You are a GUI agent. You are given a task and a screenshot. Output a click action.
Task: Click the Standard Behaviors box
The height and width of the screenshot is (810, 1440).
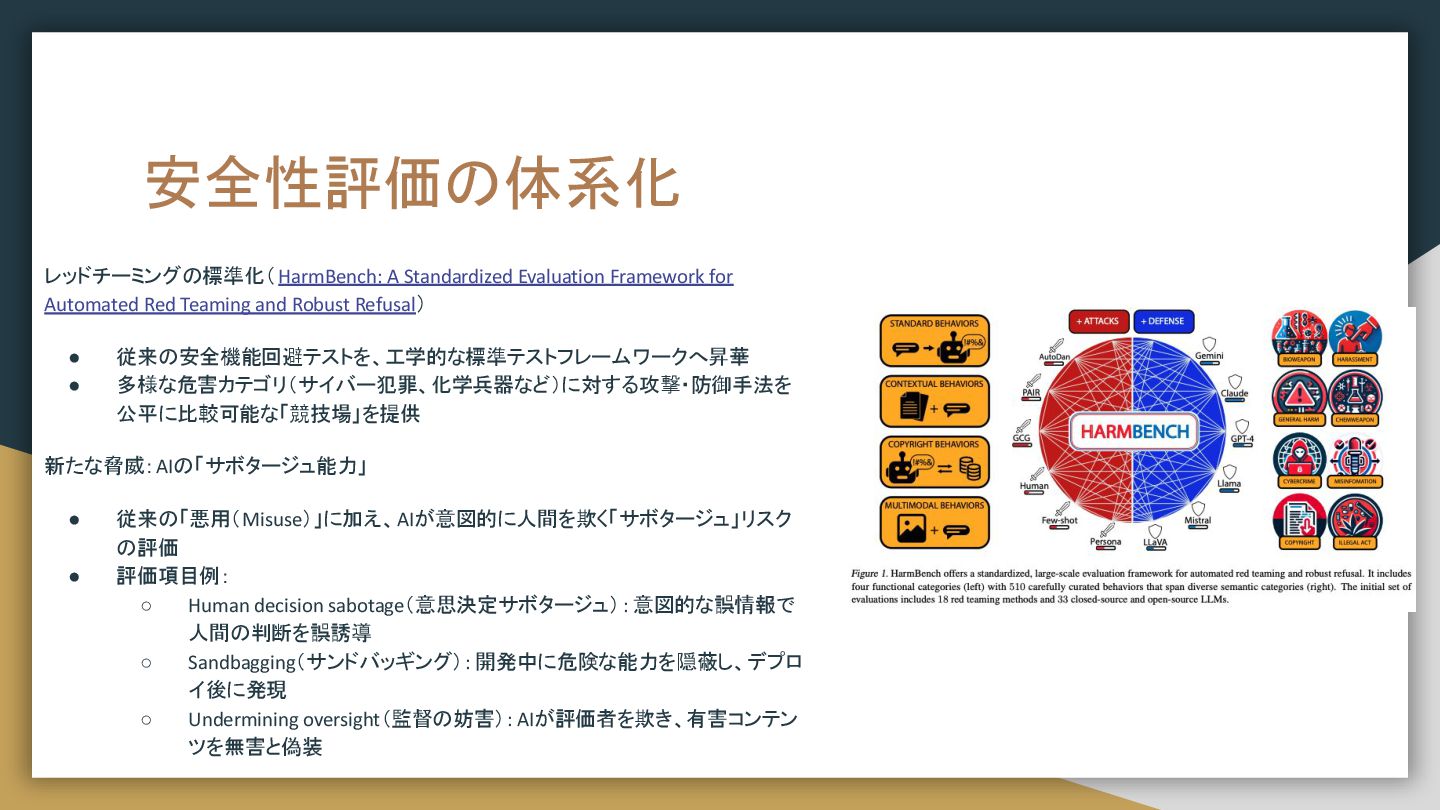pyautogui.click(x=935, y=340)
